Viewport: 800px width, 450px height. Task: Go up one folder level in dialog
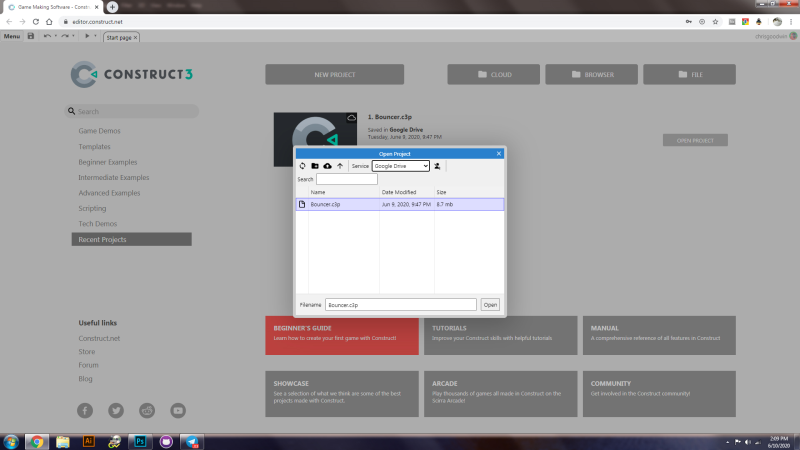(x=340, y=166)
